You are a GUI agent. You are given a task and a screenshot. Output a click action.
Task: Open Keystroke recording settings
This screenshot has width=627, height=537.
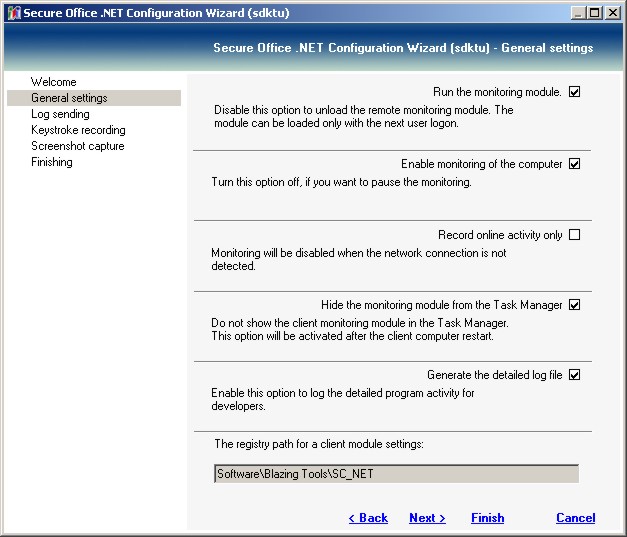(78, 130)
